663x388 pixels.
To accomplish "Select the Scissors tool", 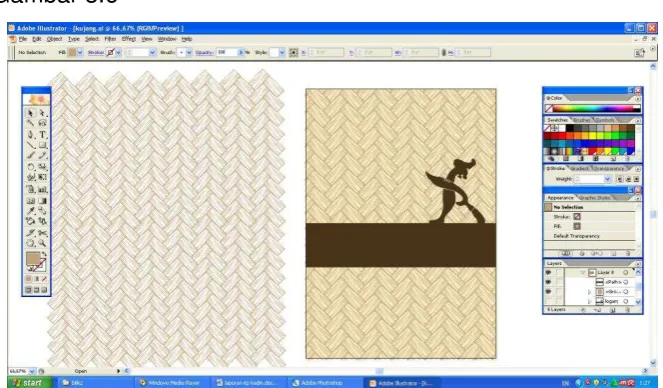I will (x=42, y=233).
